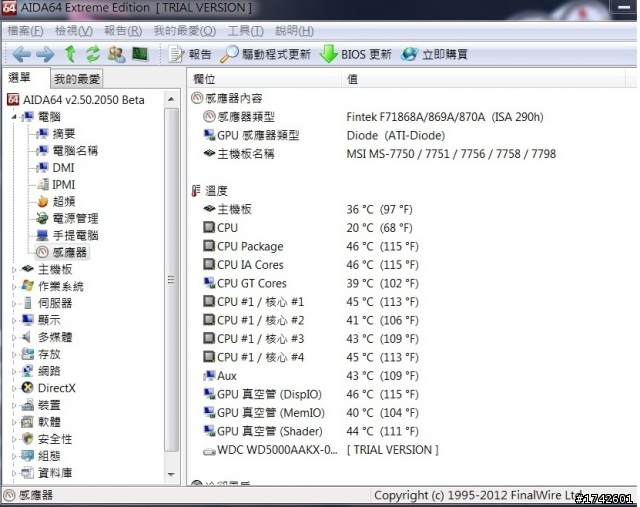Screen dimensions: 640x507
Task: Select GPU 真空管 (DispIO) row
Action: 311,394
